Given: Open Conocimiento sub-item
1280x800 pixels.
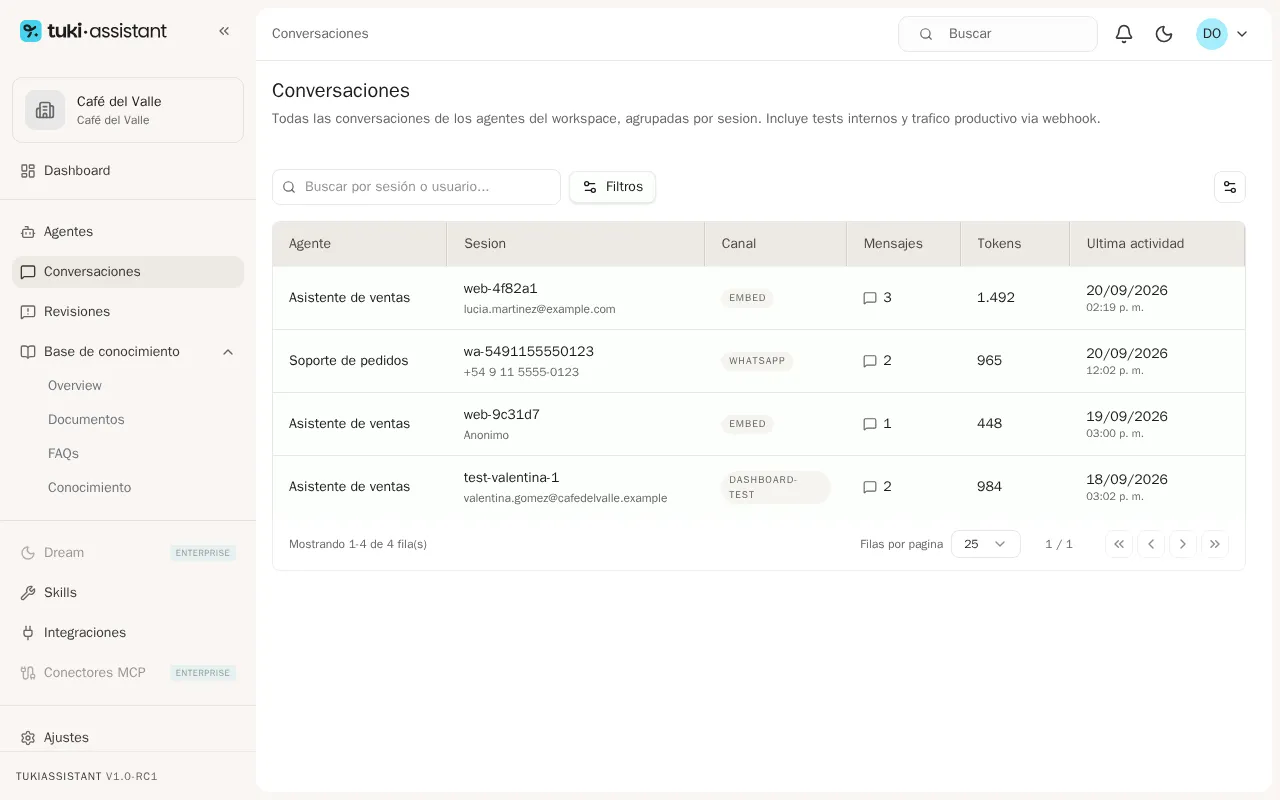Looking at the screenshot, I should tap(89, 488).
